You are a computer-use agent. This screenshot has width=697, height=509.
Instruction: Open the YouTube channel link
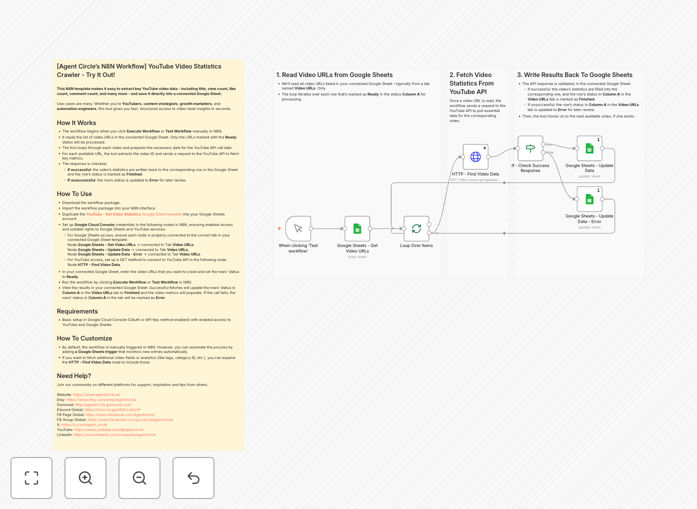pyautogui.click(x=109, y=430)
